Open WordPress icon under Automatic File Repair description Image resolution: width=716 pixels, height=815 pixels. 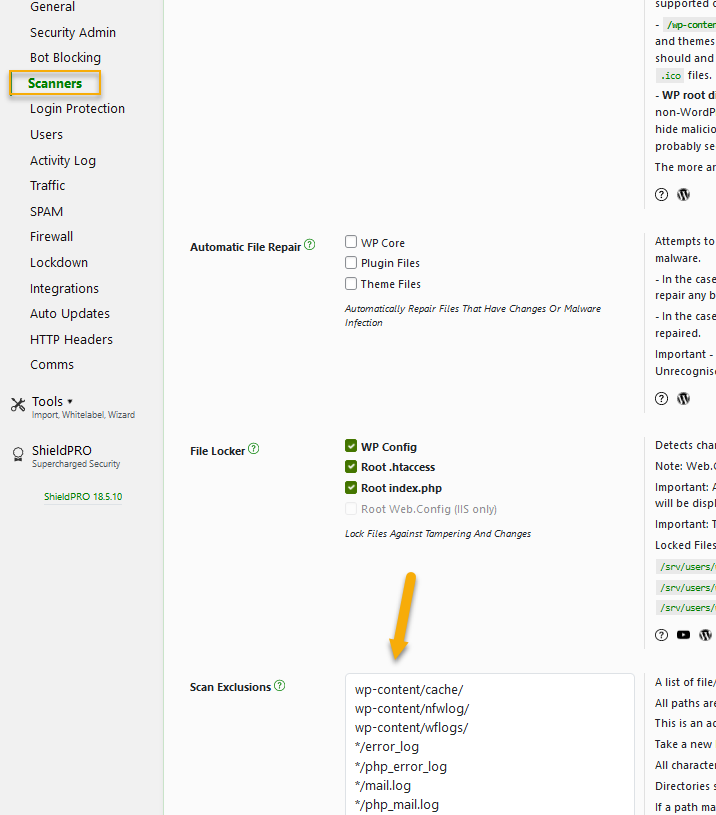click(x=683, y=399)
